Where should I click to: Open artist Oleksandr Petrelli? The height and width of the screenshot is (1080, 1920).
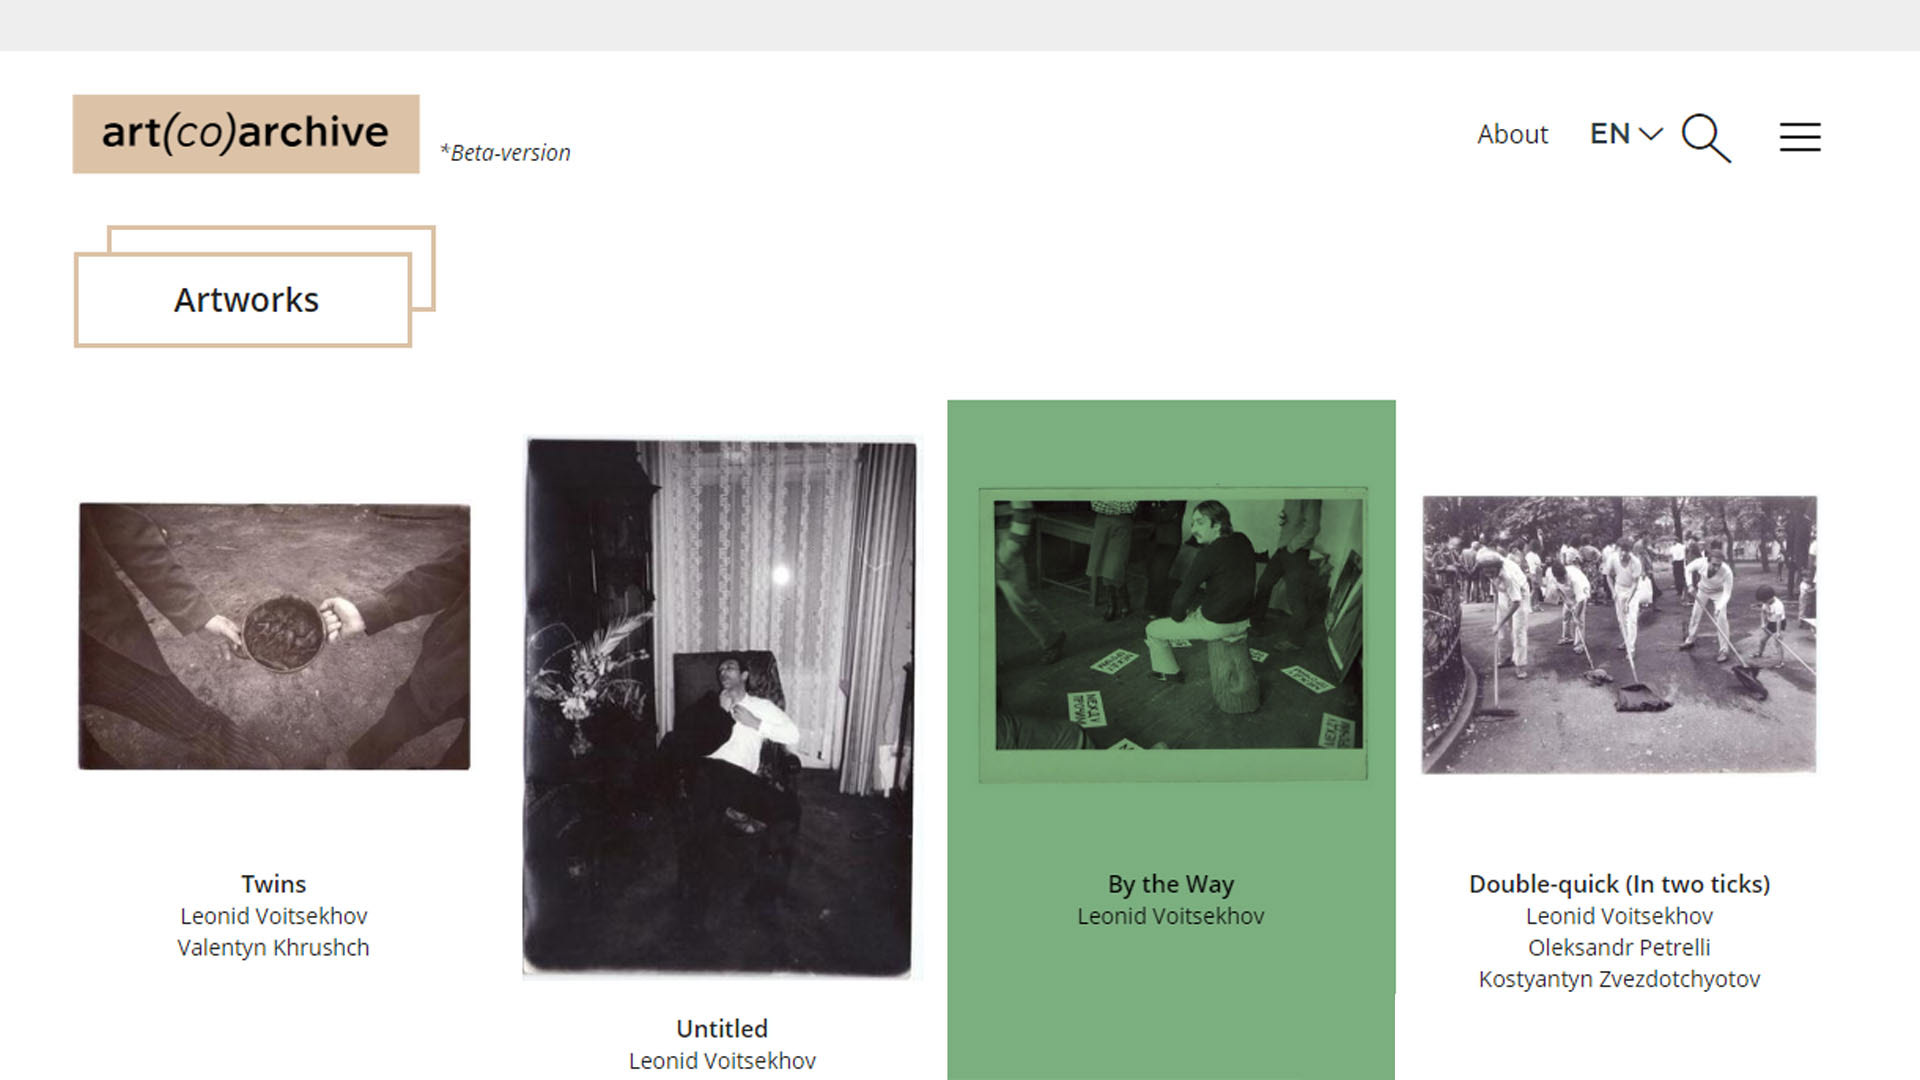coord(1619,947)
